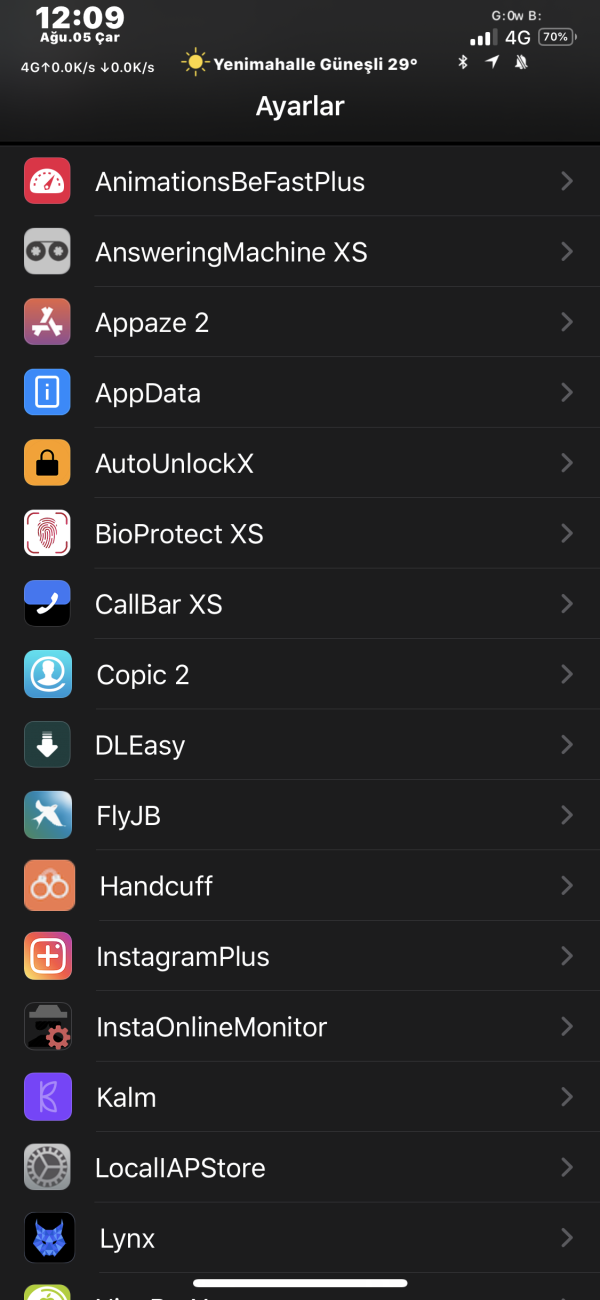Screen dimensions: 600x1300
Task: Expand AppData row using its chevron
Action: click(567, 392)
